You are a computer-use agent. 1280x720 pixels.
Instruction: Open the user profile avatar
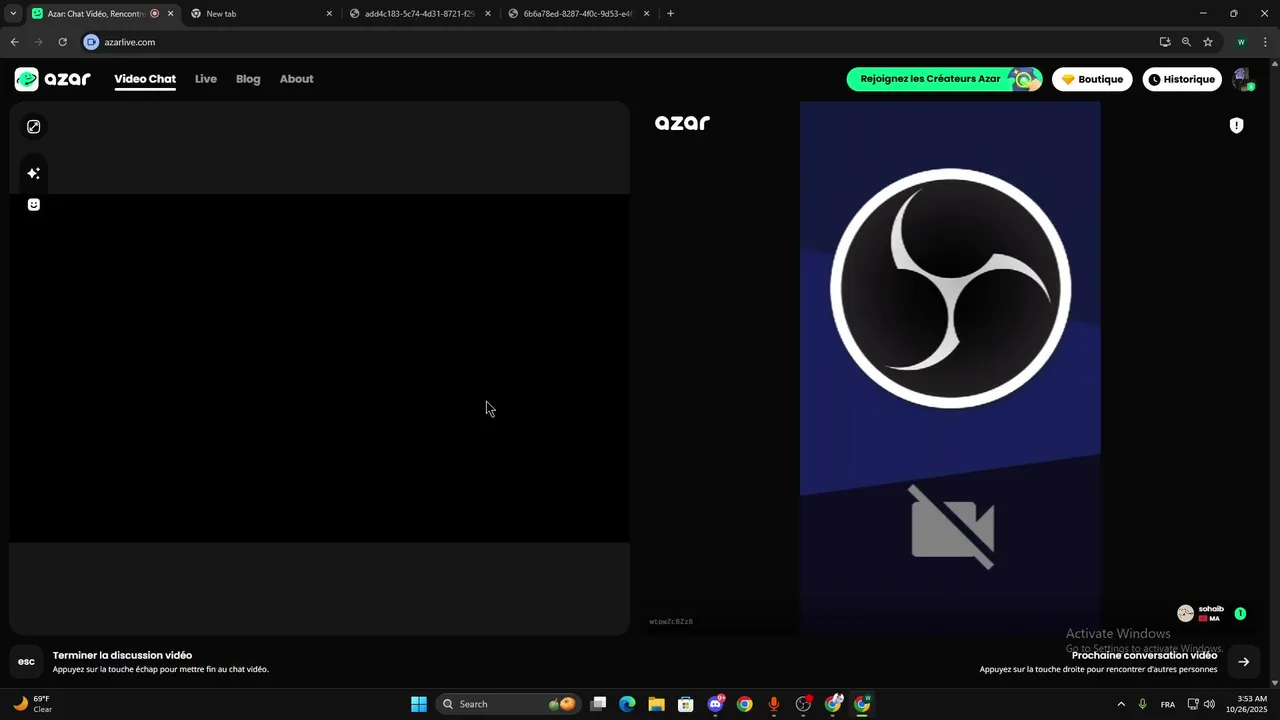pos(1242,79)
